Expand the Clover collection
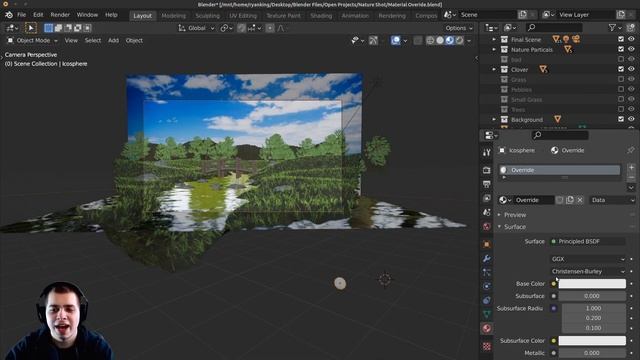This screenshot has width=640, height=360. (x=494, y=69)
